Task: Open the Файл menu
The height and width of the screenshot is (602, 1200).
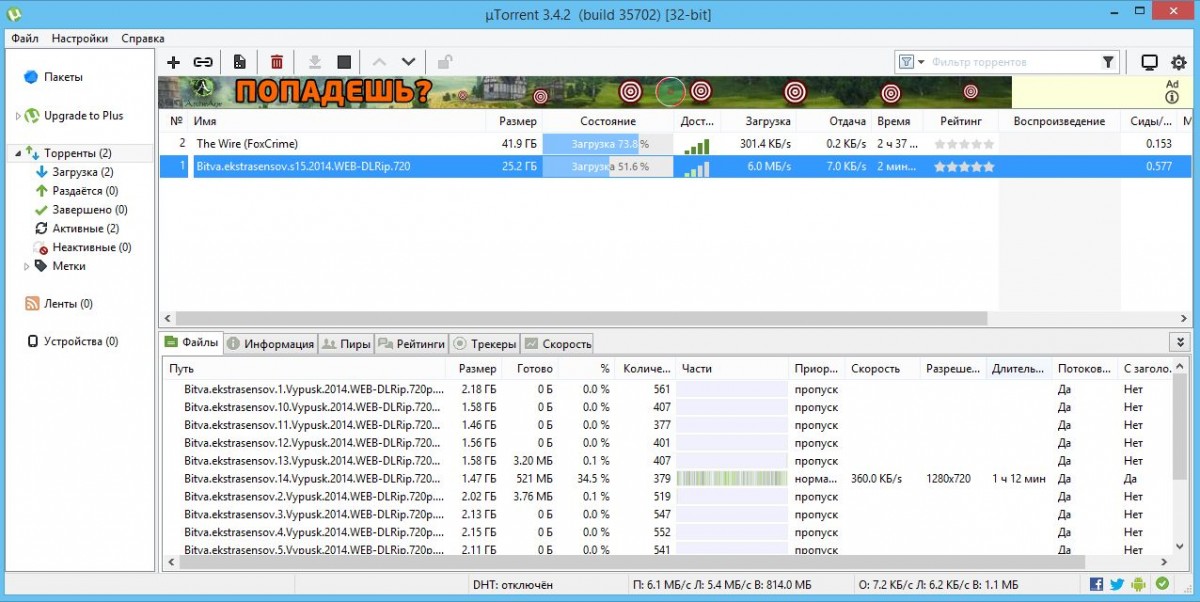Action: [25, 38]
